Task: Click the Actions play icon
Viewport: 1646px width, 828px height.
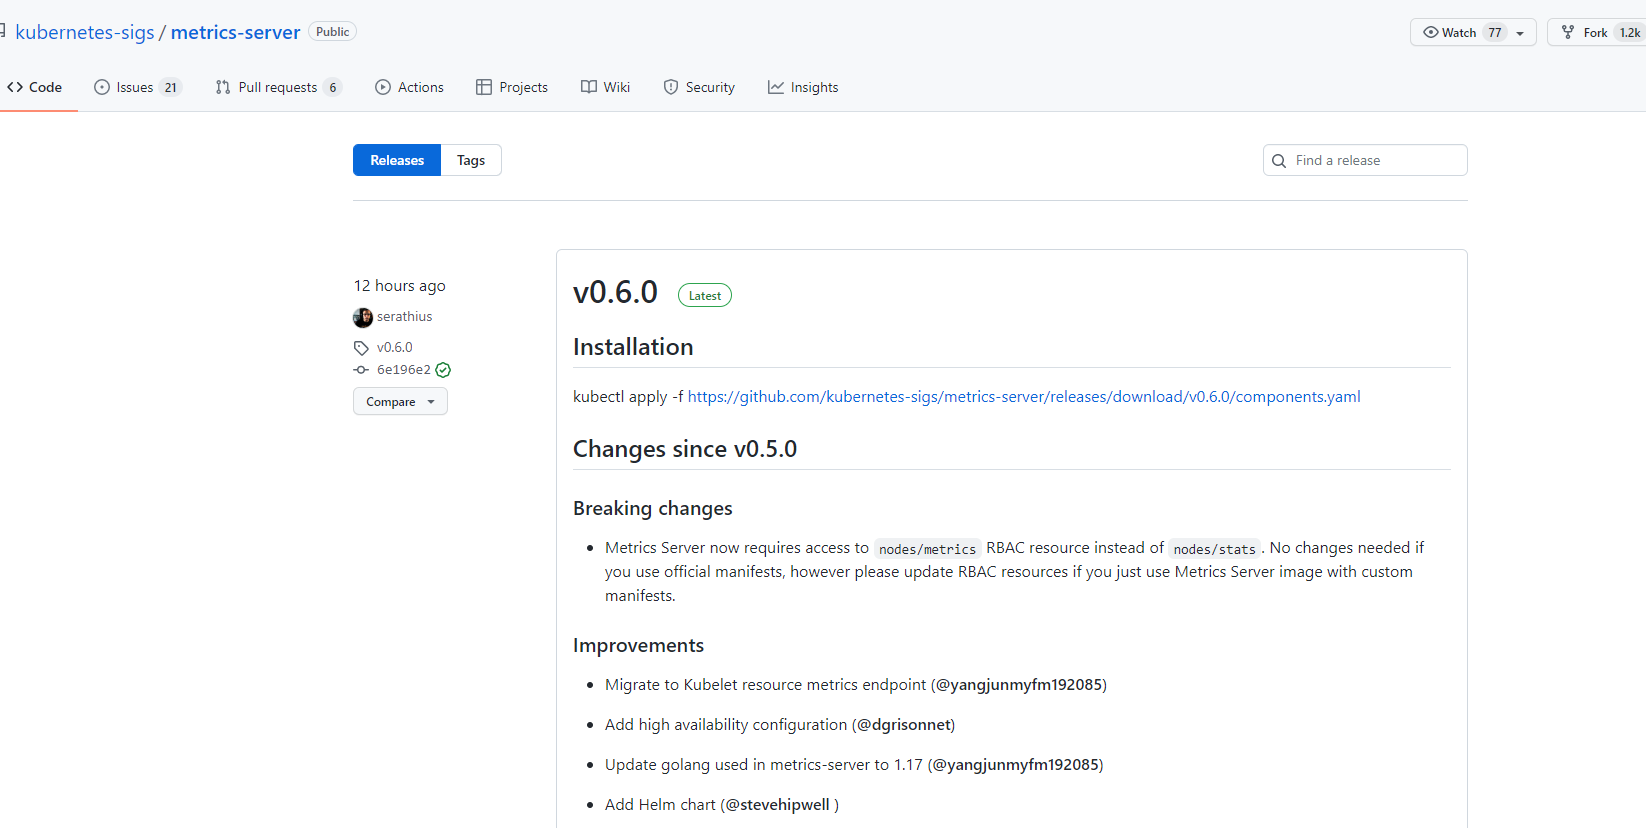Action: tap(383, 87)
